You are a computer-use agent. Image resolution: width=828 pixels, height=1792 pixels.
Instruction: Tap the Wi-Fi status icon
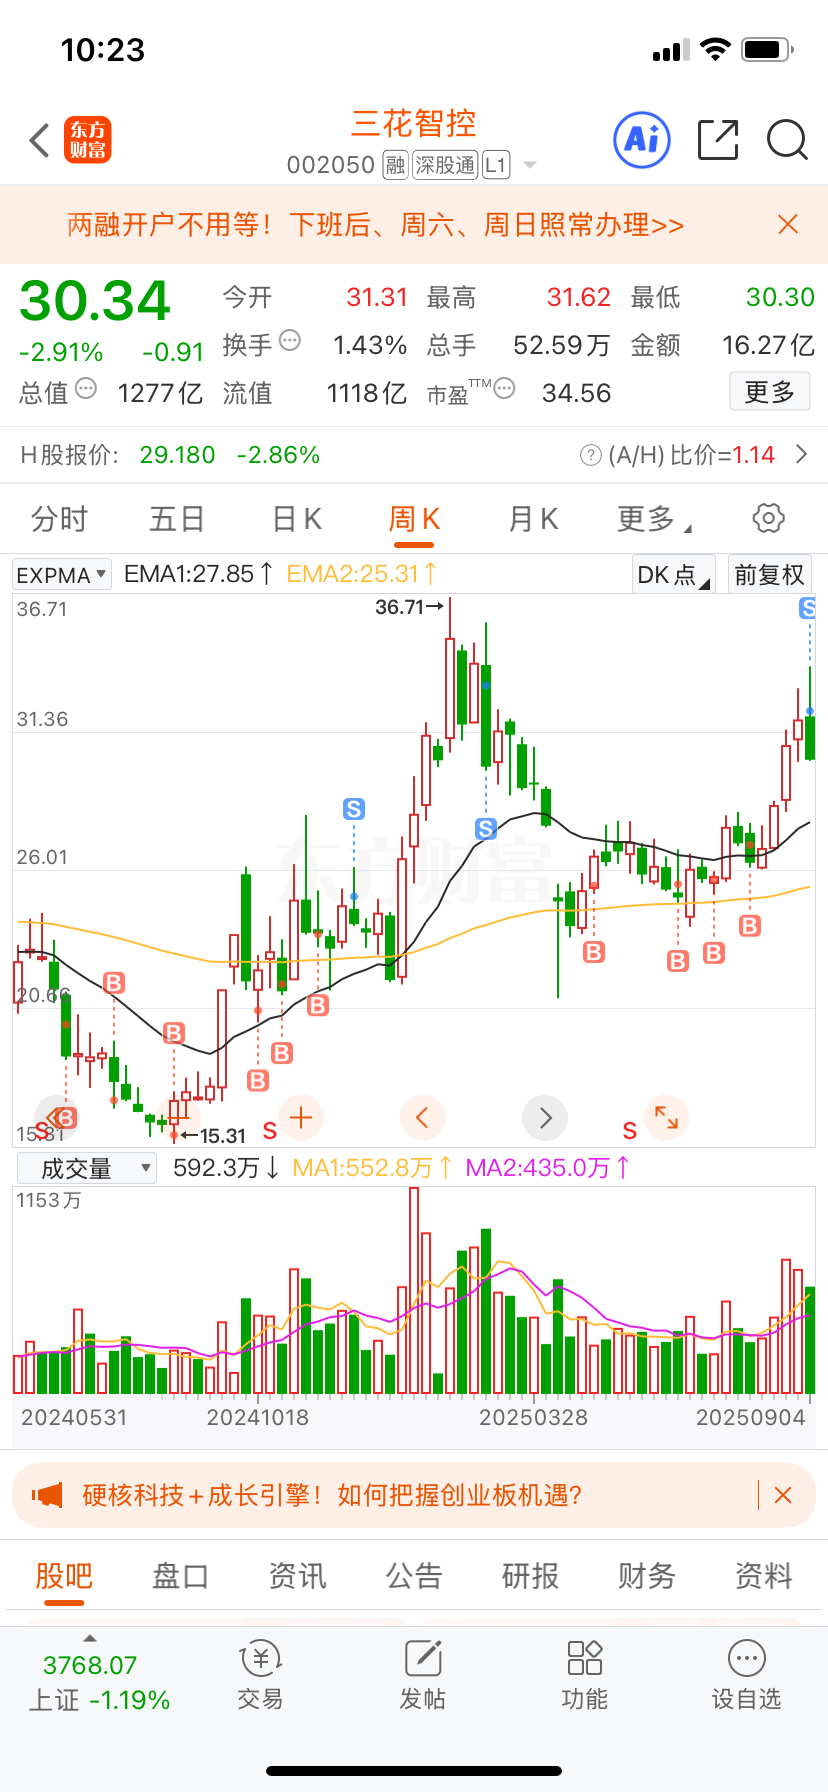[716, 49]
